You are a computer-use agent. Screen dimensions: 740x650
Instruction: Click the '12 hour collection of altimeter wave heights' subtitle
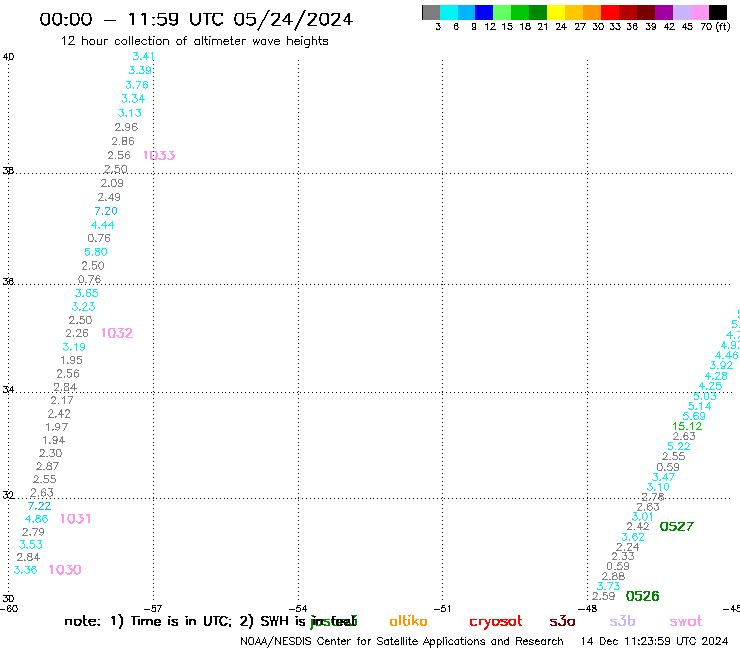[x=194, y=41]
